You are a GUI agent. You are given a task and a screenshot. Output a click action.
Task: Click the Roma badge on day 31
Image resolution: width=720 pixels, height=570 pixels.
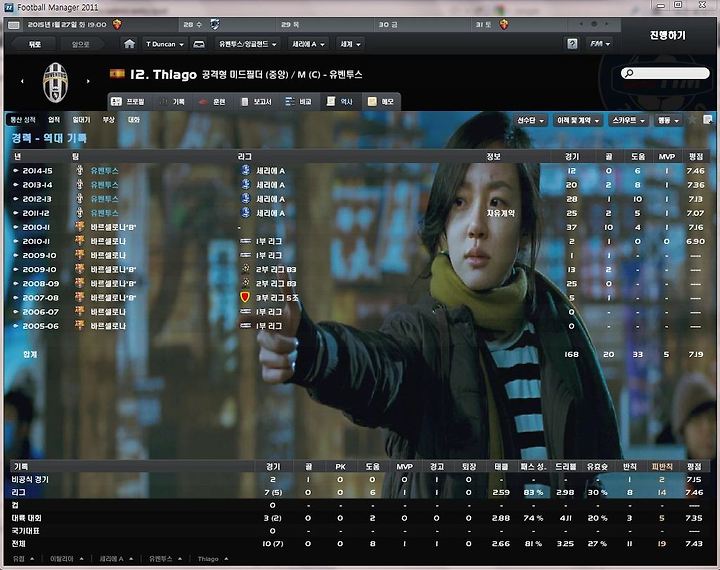point(504,24)
